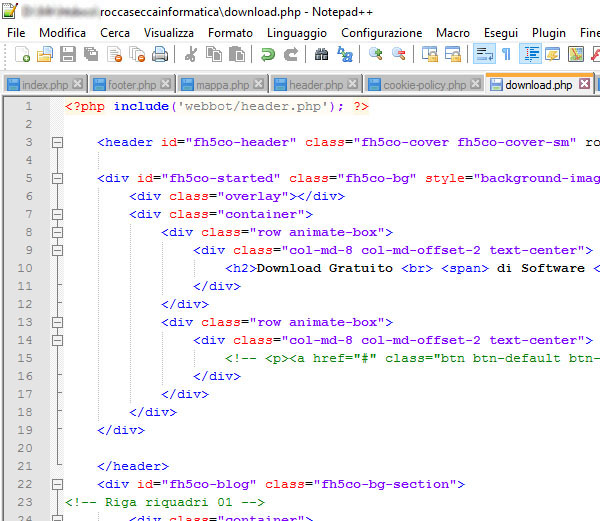Collapse the fh5co-blog div at line 22

57,485
